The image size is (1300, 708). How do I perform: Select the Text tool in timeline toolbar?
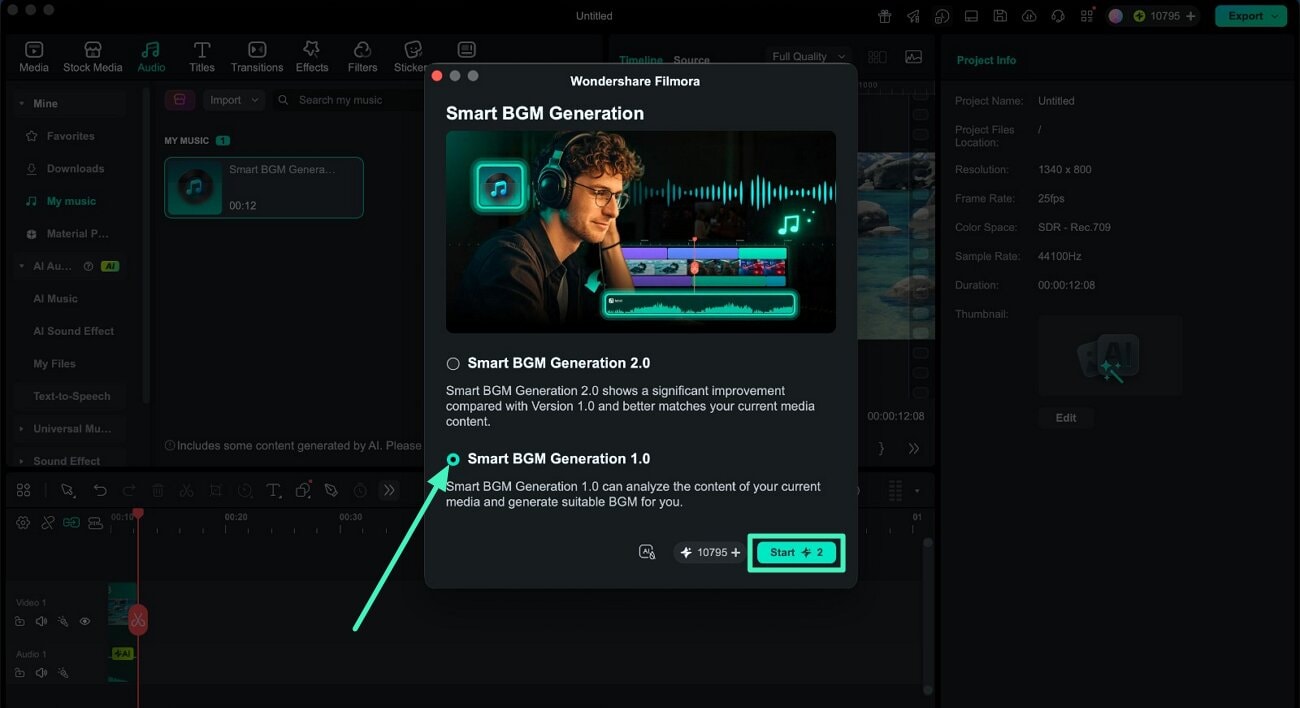(x=273, y=490)
